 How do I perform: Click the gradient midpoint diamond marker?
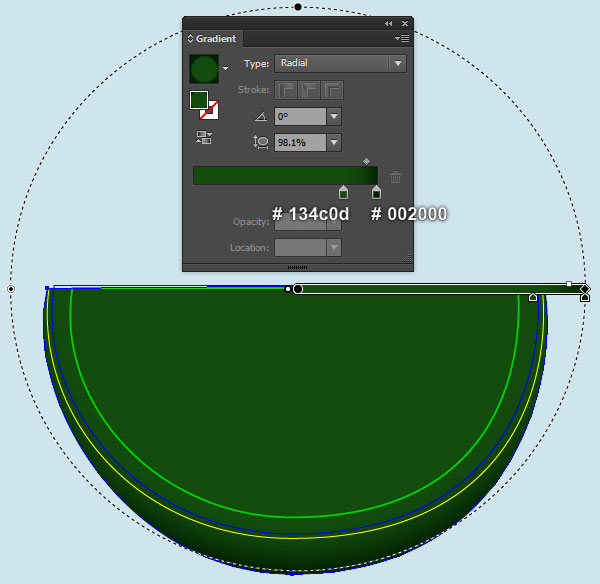(x=366, y=161)
